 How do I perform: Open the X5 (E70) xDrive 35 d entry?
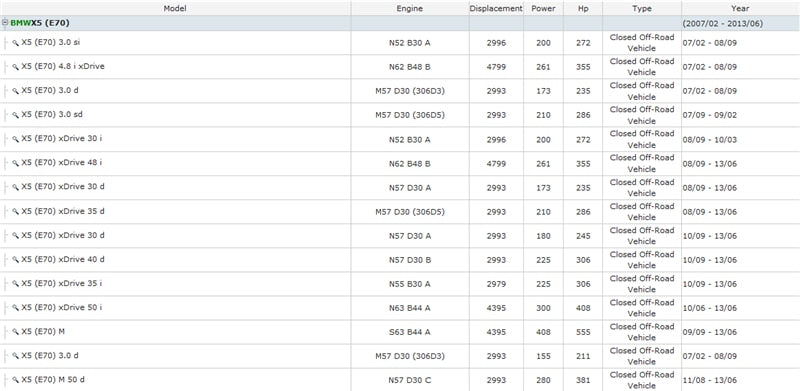(x=63, y=211)
